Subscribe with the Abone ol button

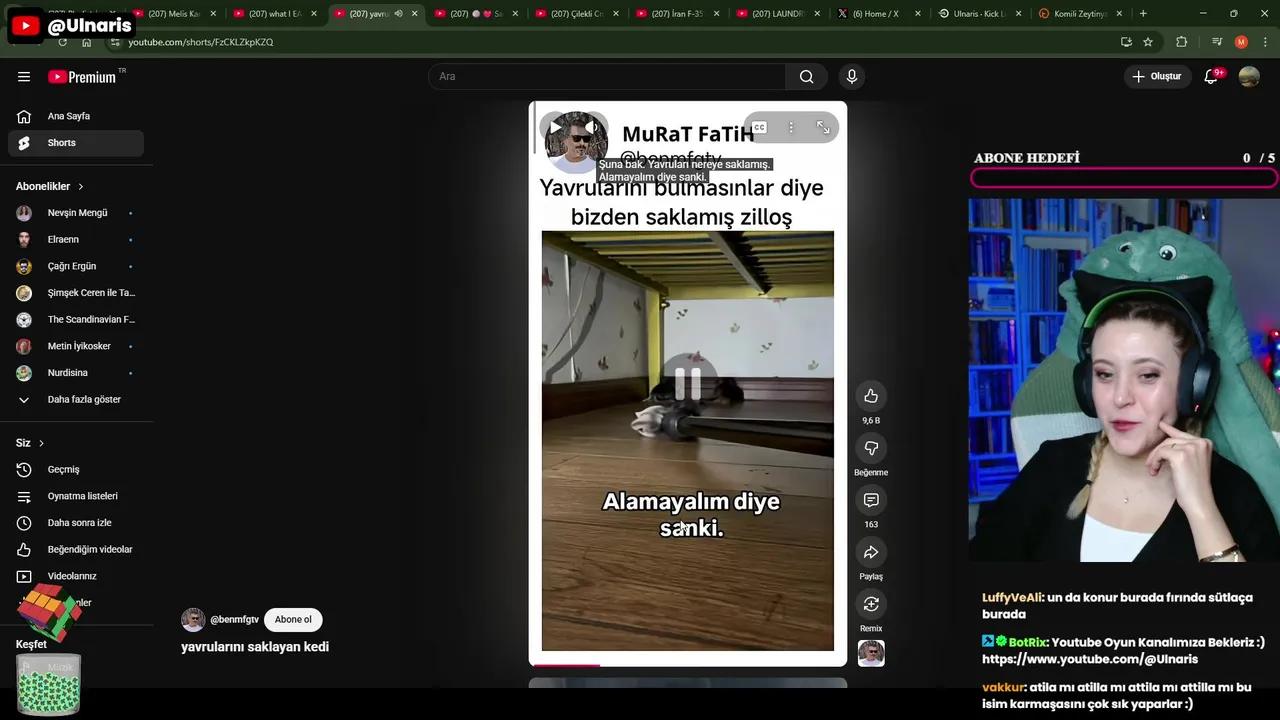pos(293,620)
